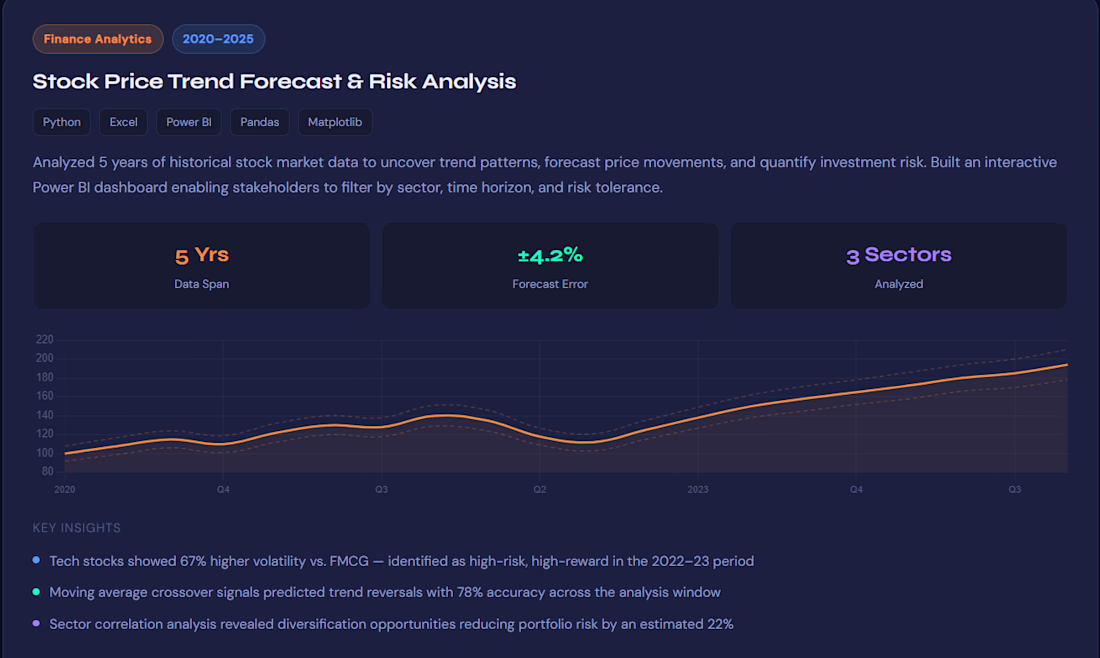Screen dimensions: 1100x658
Task: Click the 2020 label on chart axis
Action: (65, 490)
